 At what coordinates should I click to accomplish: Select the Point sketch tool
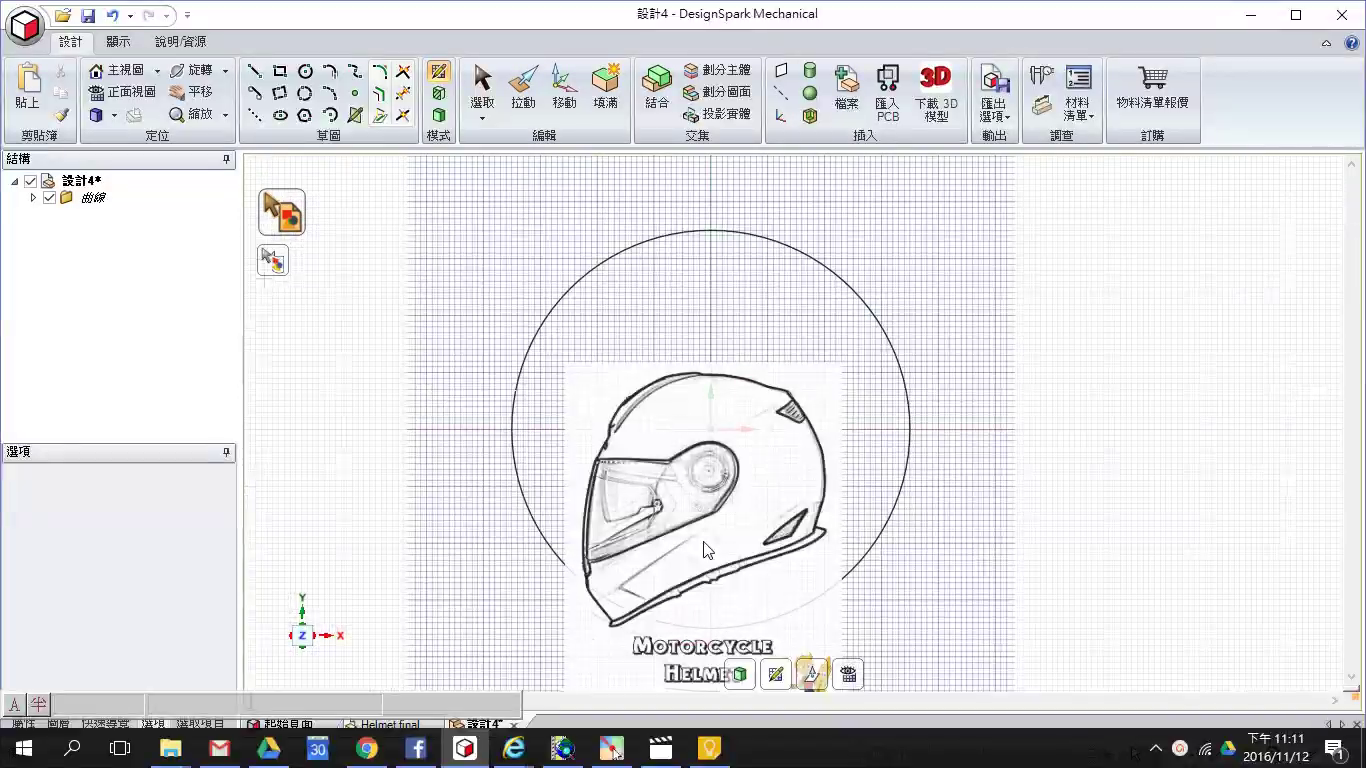tap(354, 93)
